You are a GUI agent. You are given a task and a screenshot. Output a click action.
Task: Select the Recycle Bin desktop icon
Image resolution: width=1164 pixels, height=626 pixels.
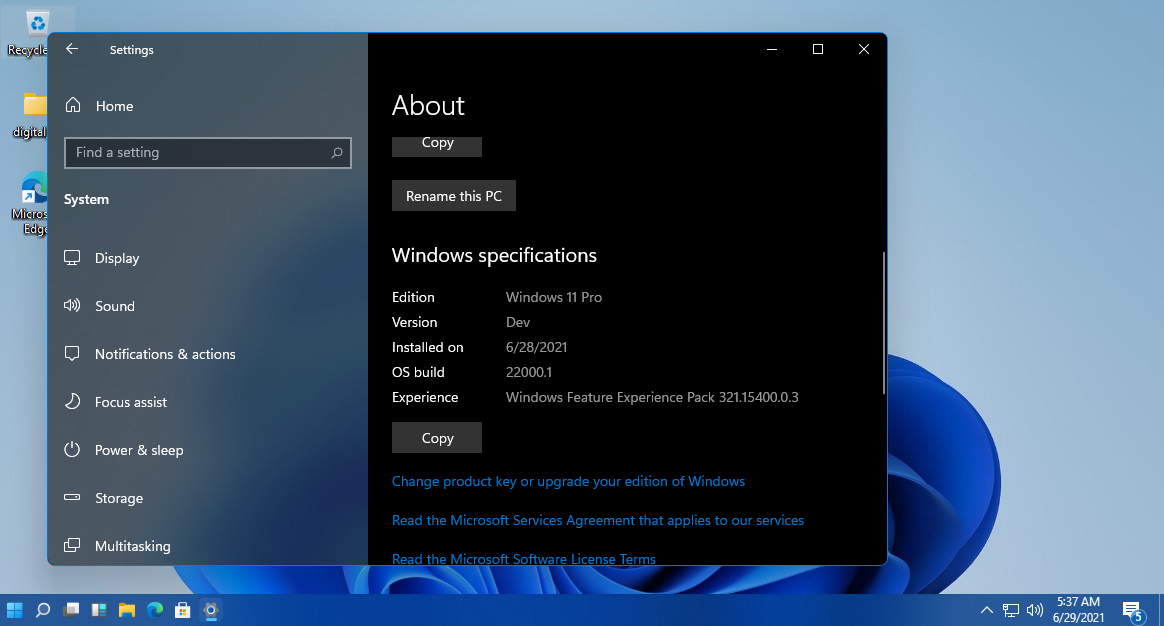28,33
